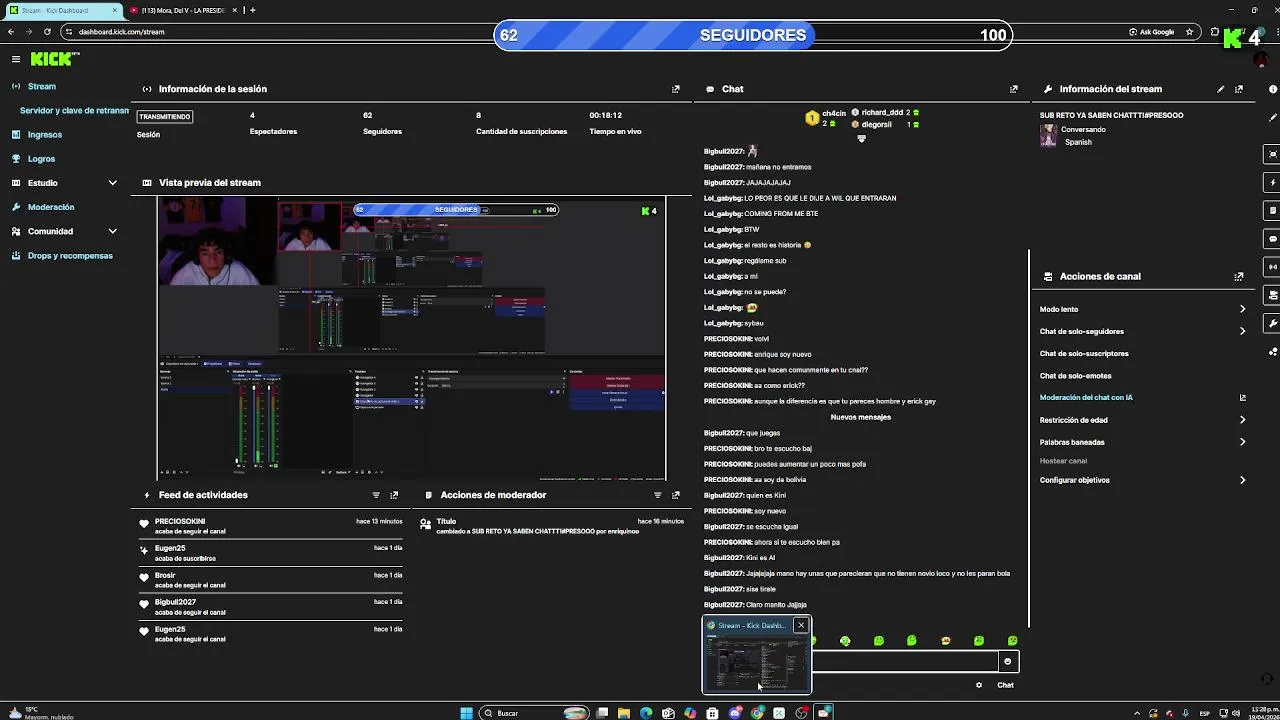The image size is (1280, 720).
Task: Click the lightning bolt icon in right rail
Action: coord(1273,182)
